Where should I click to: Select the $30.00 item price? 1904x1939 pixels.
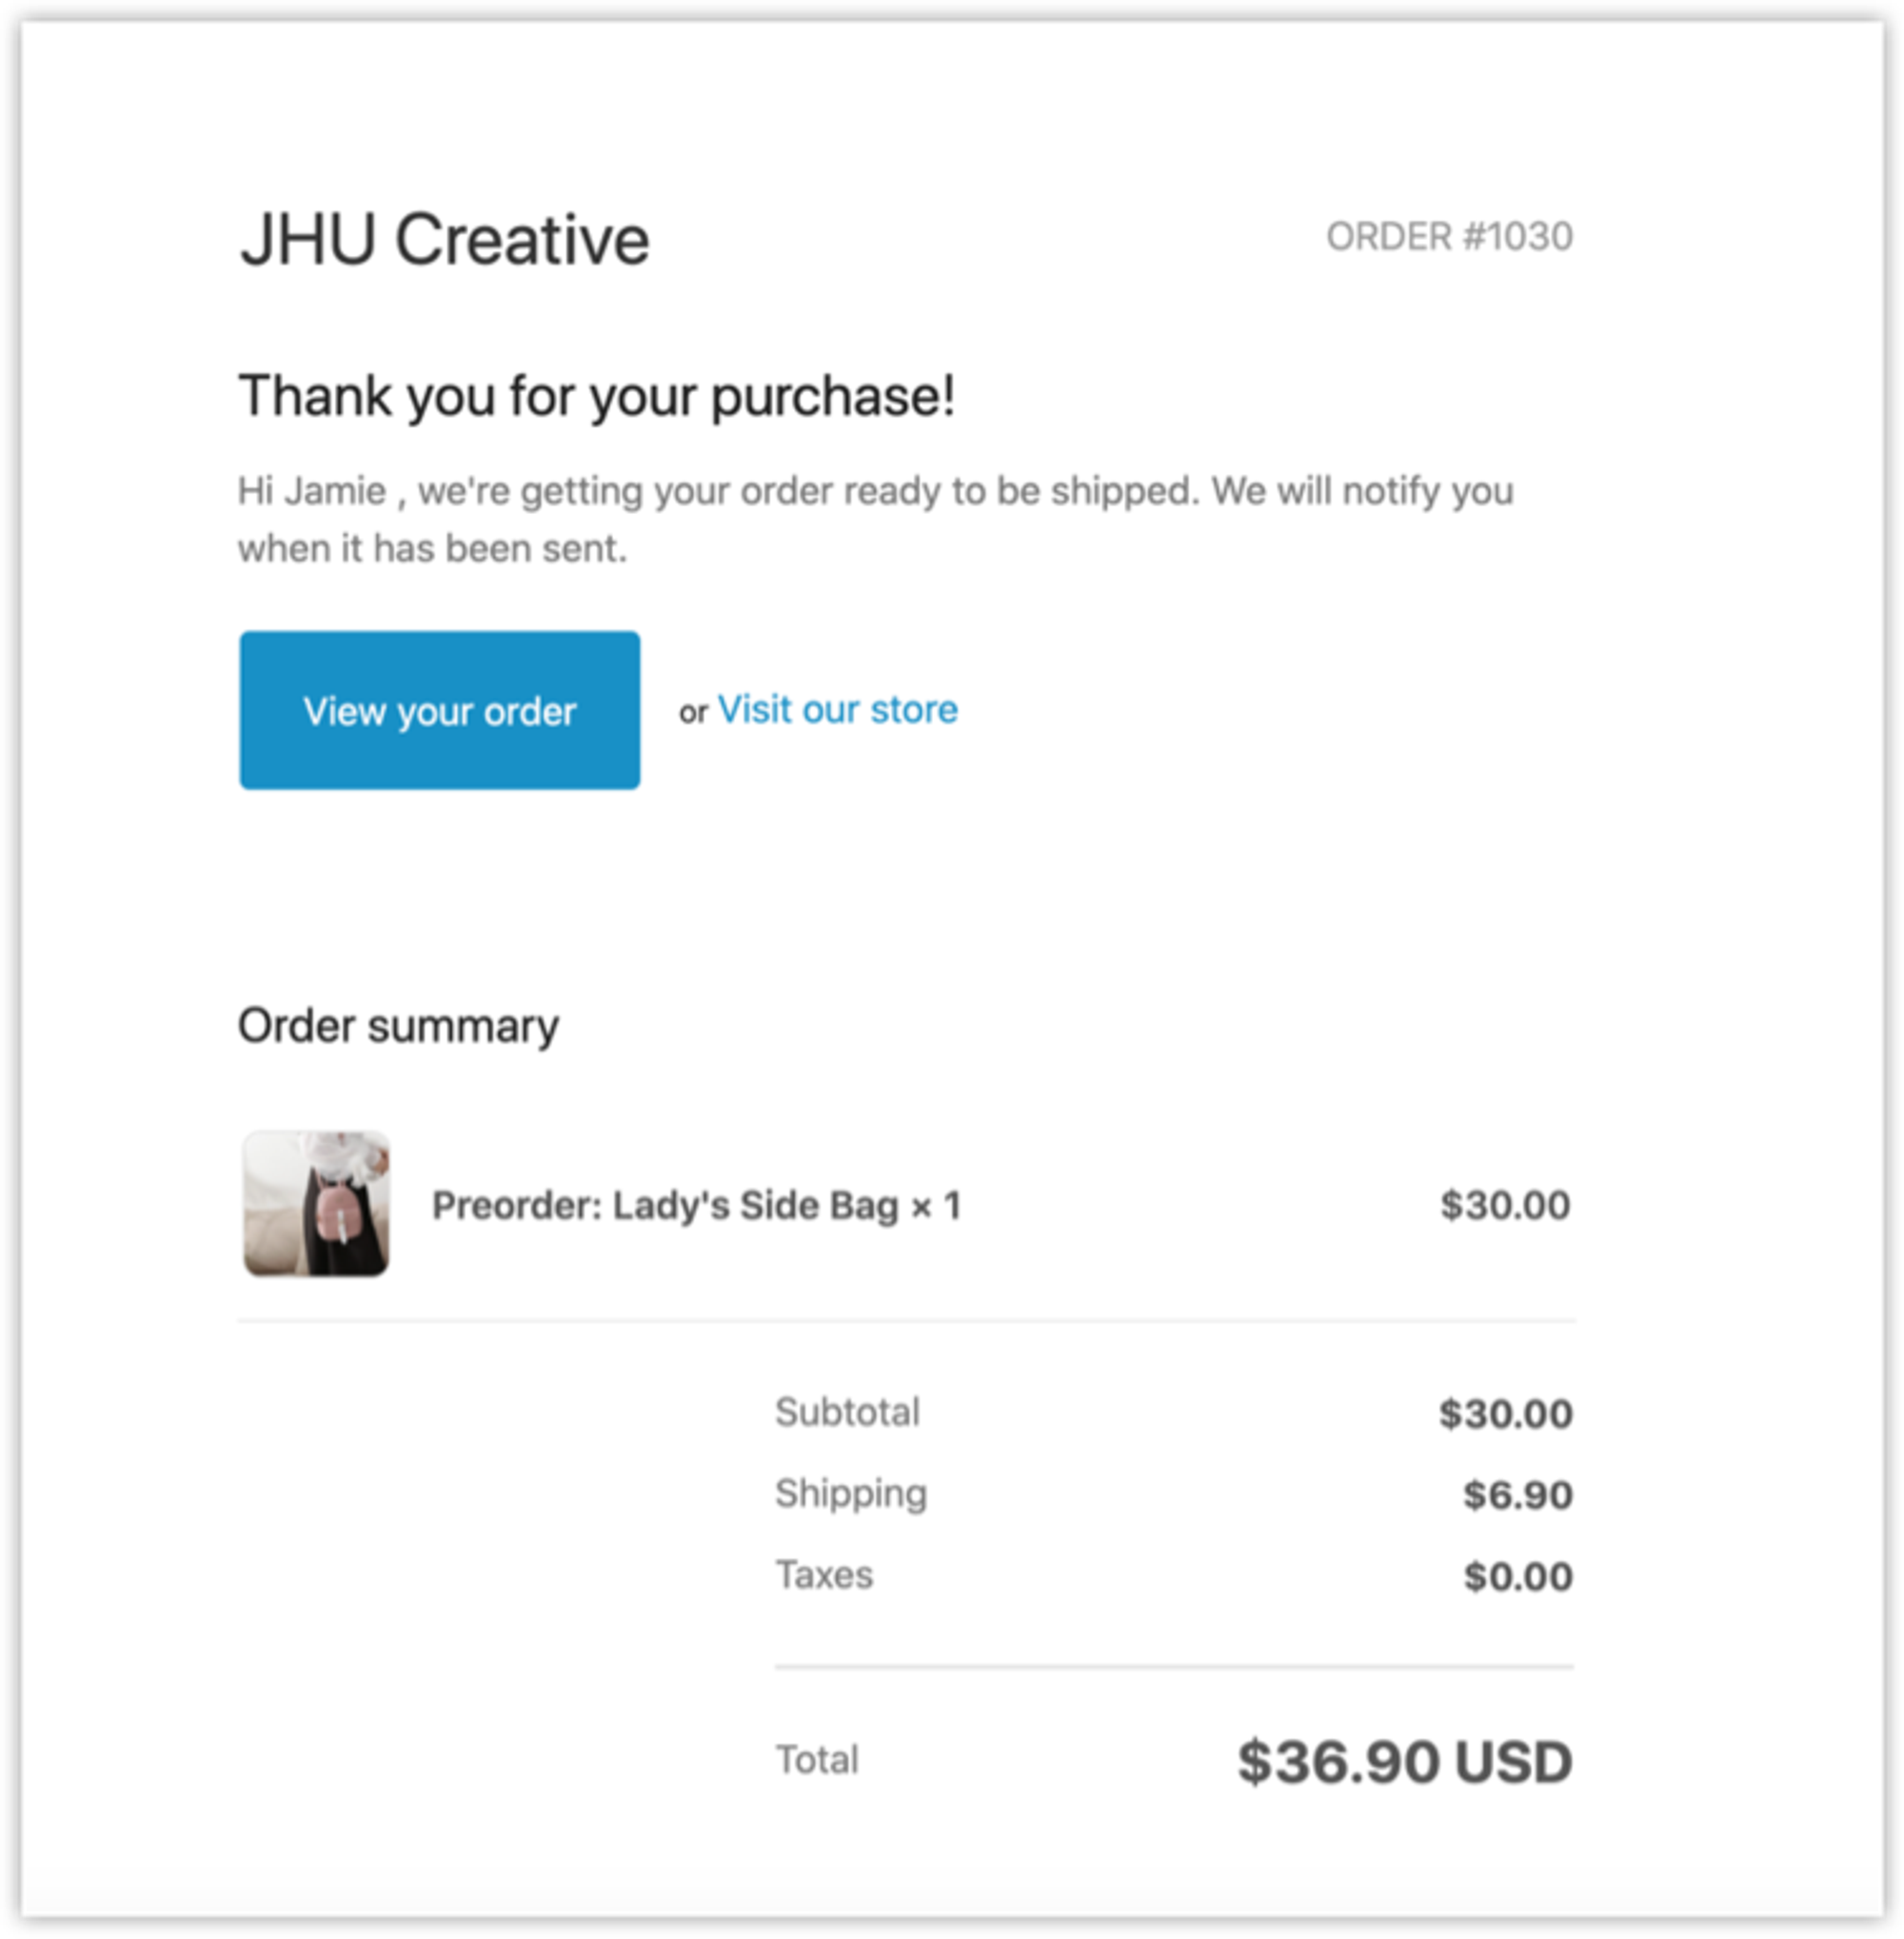1505,1205
